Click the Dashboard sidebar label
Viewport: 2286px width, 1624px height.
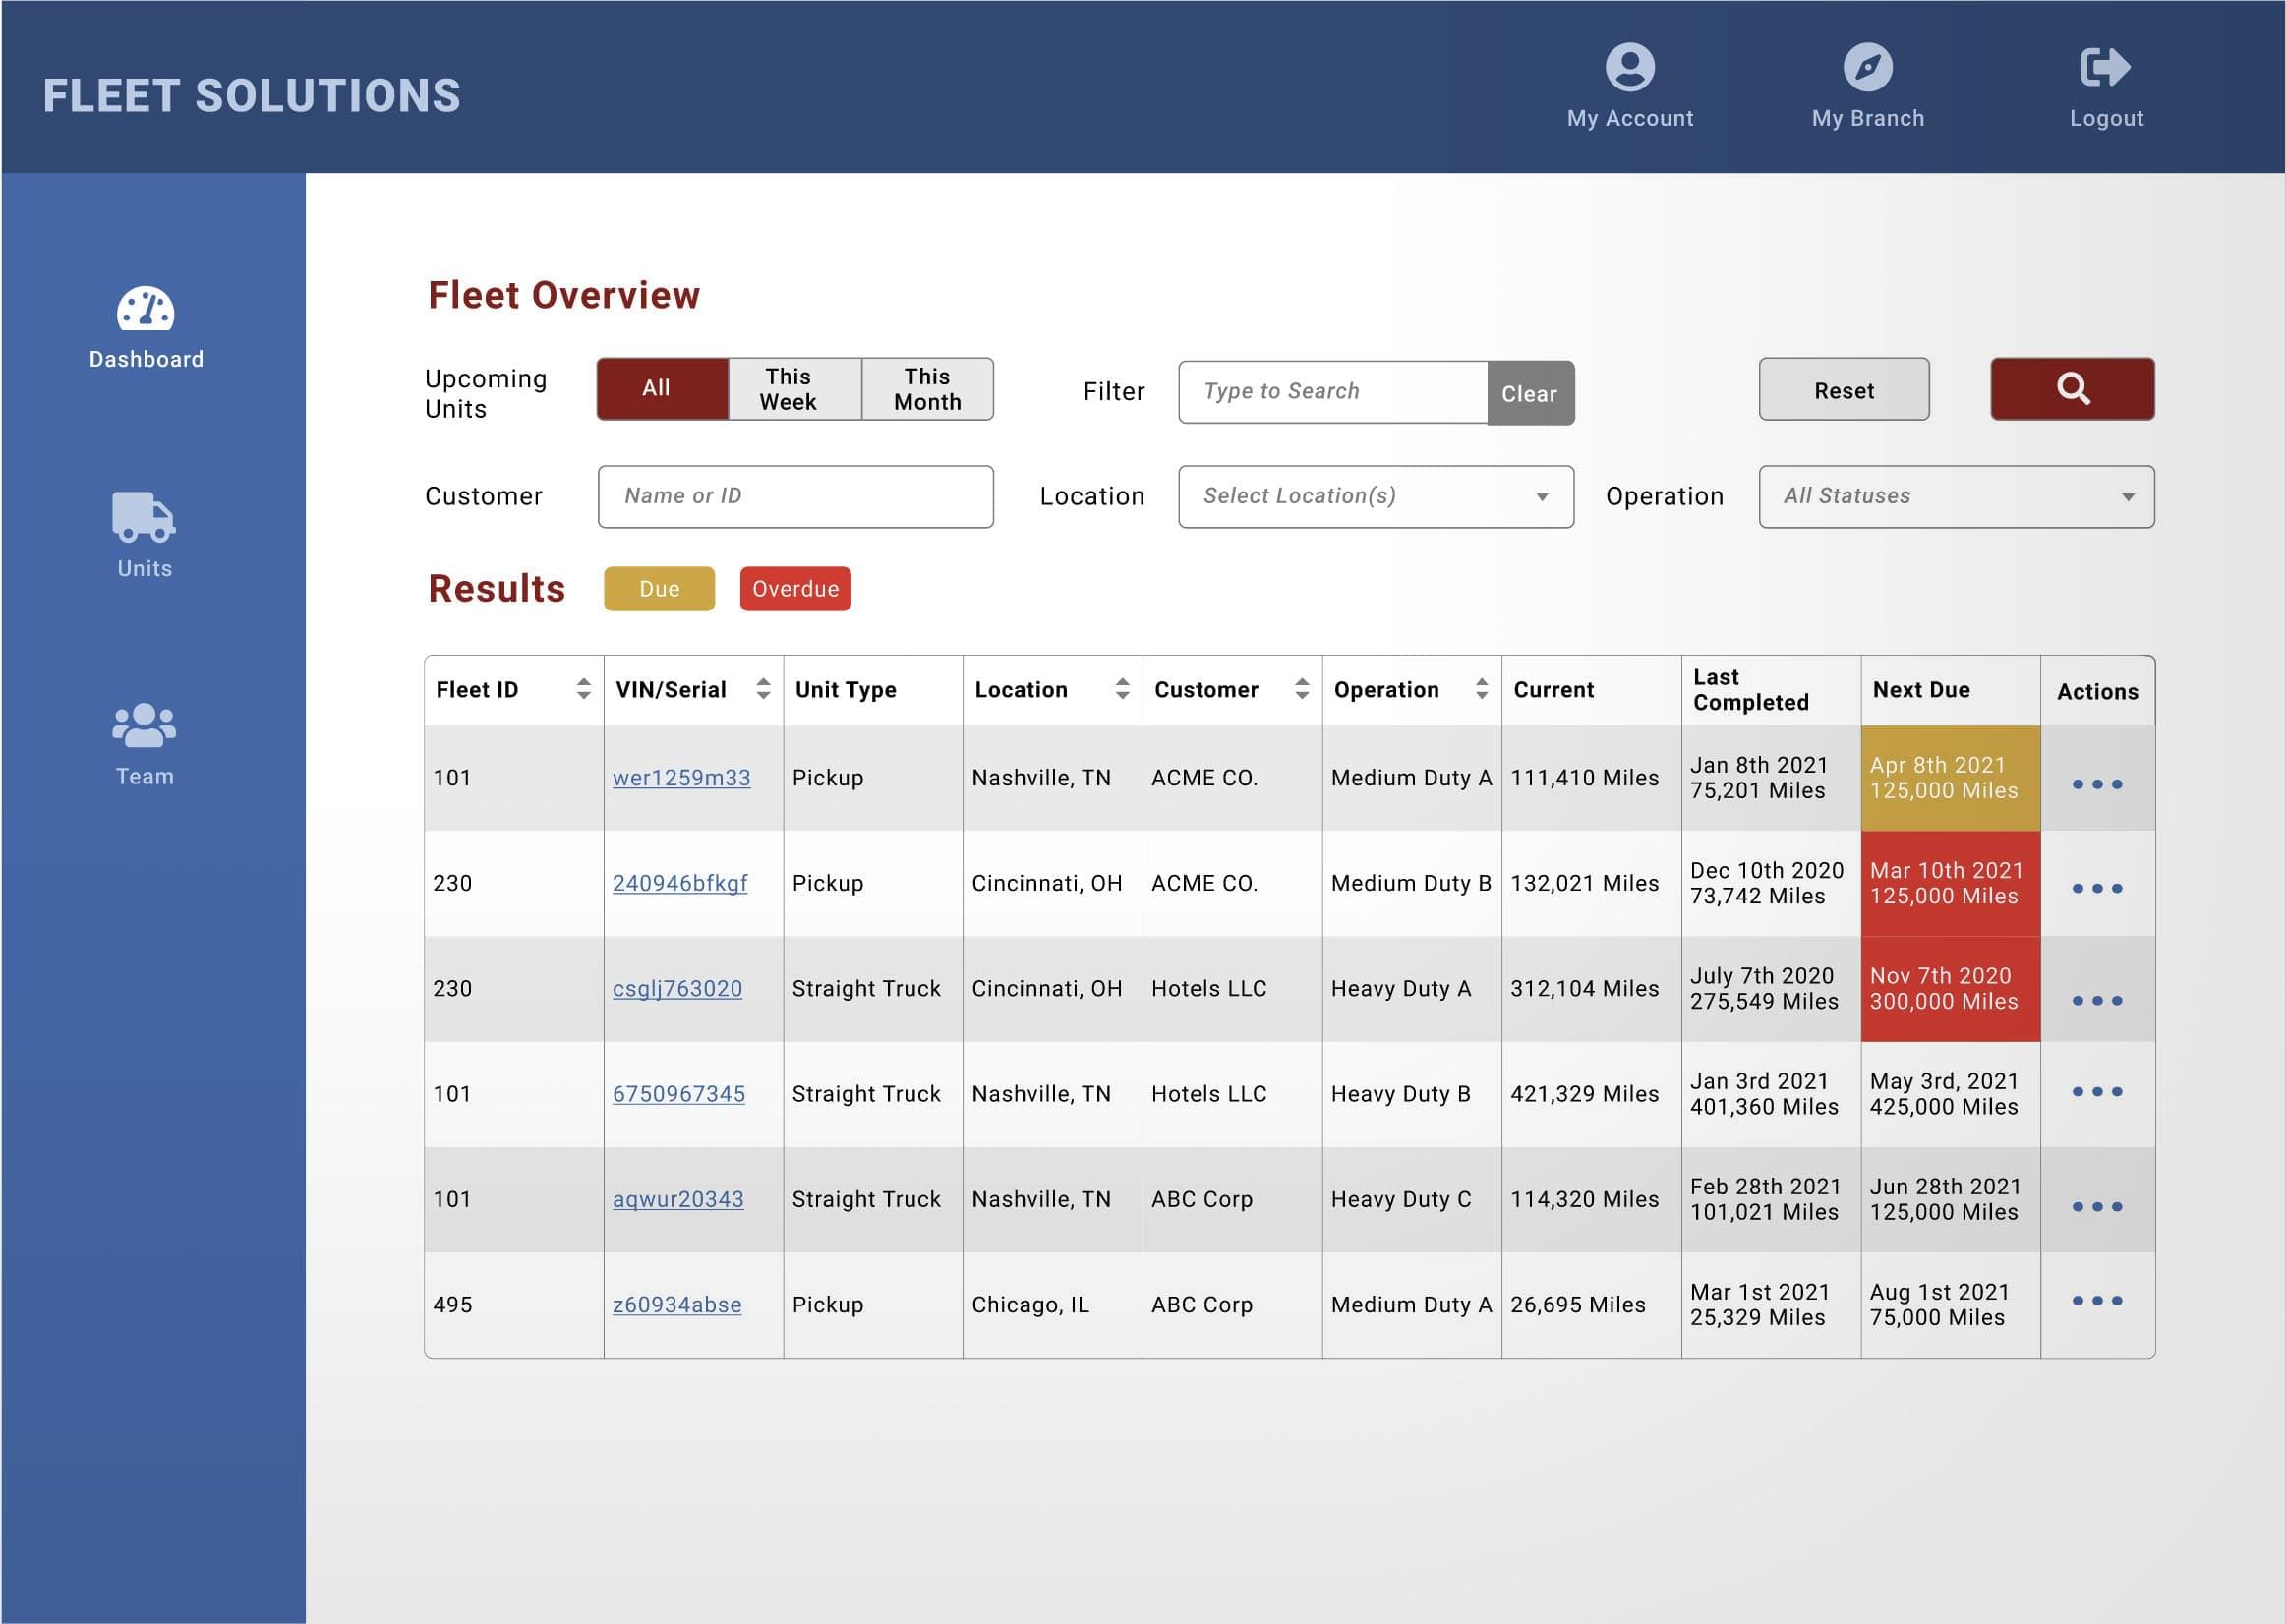pos(146,359)
